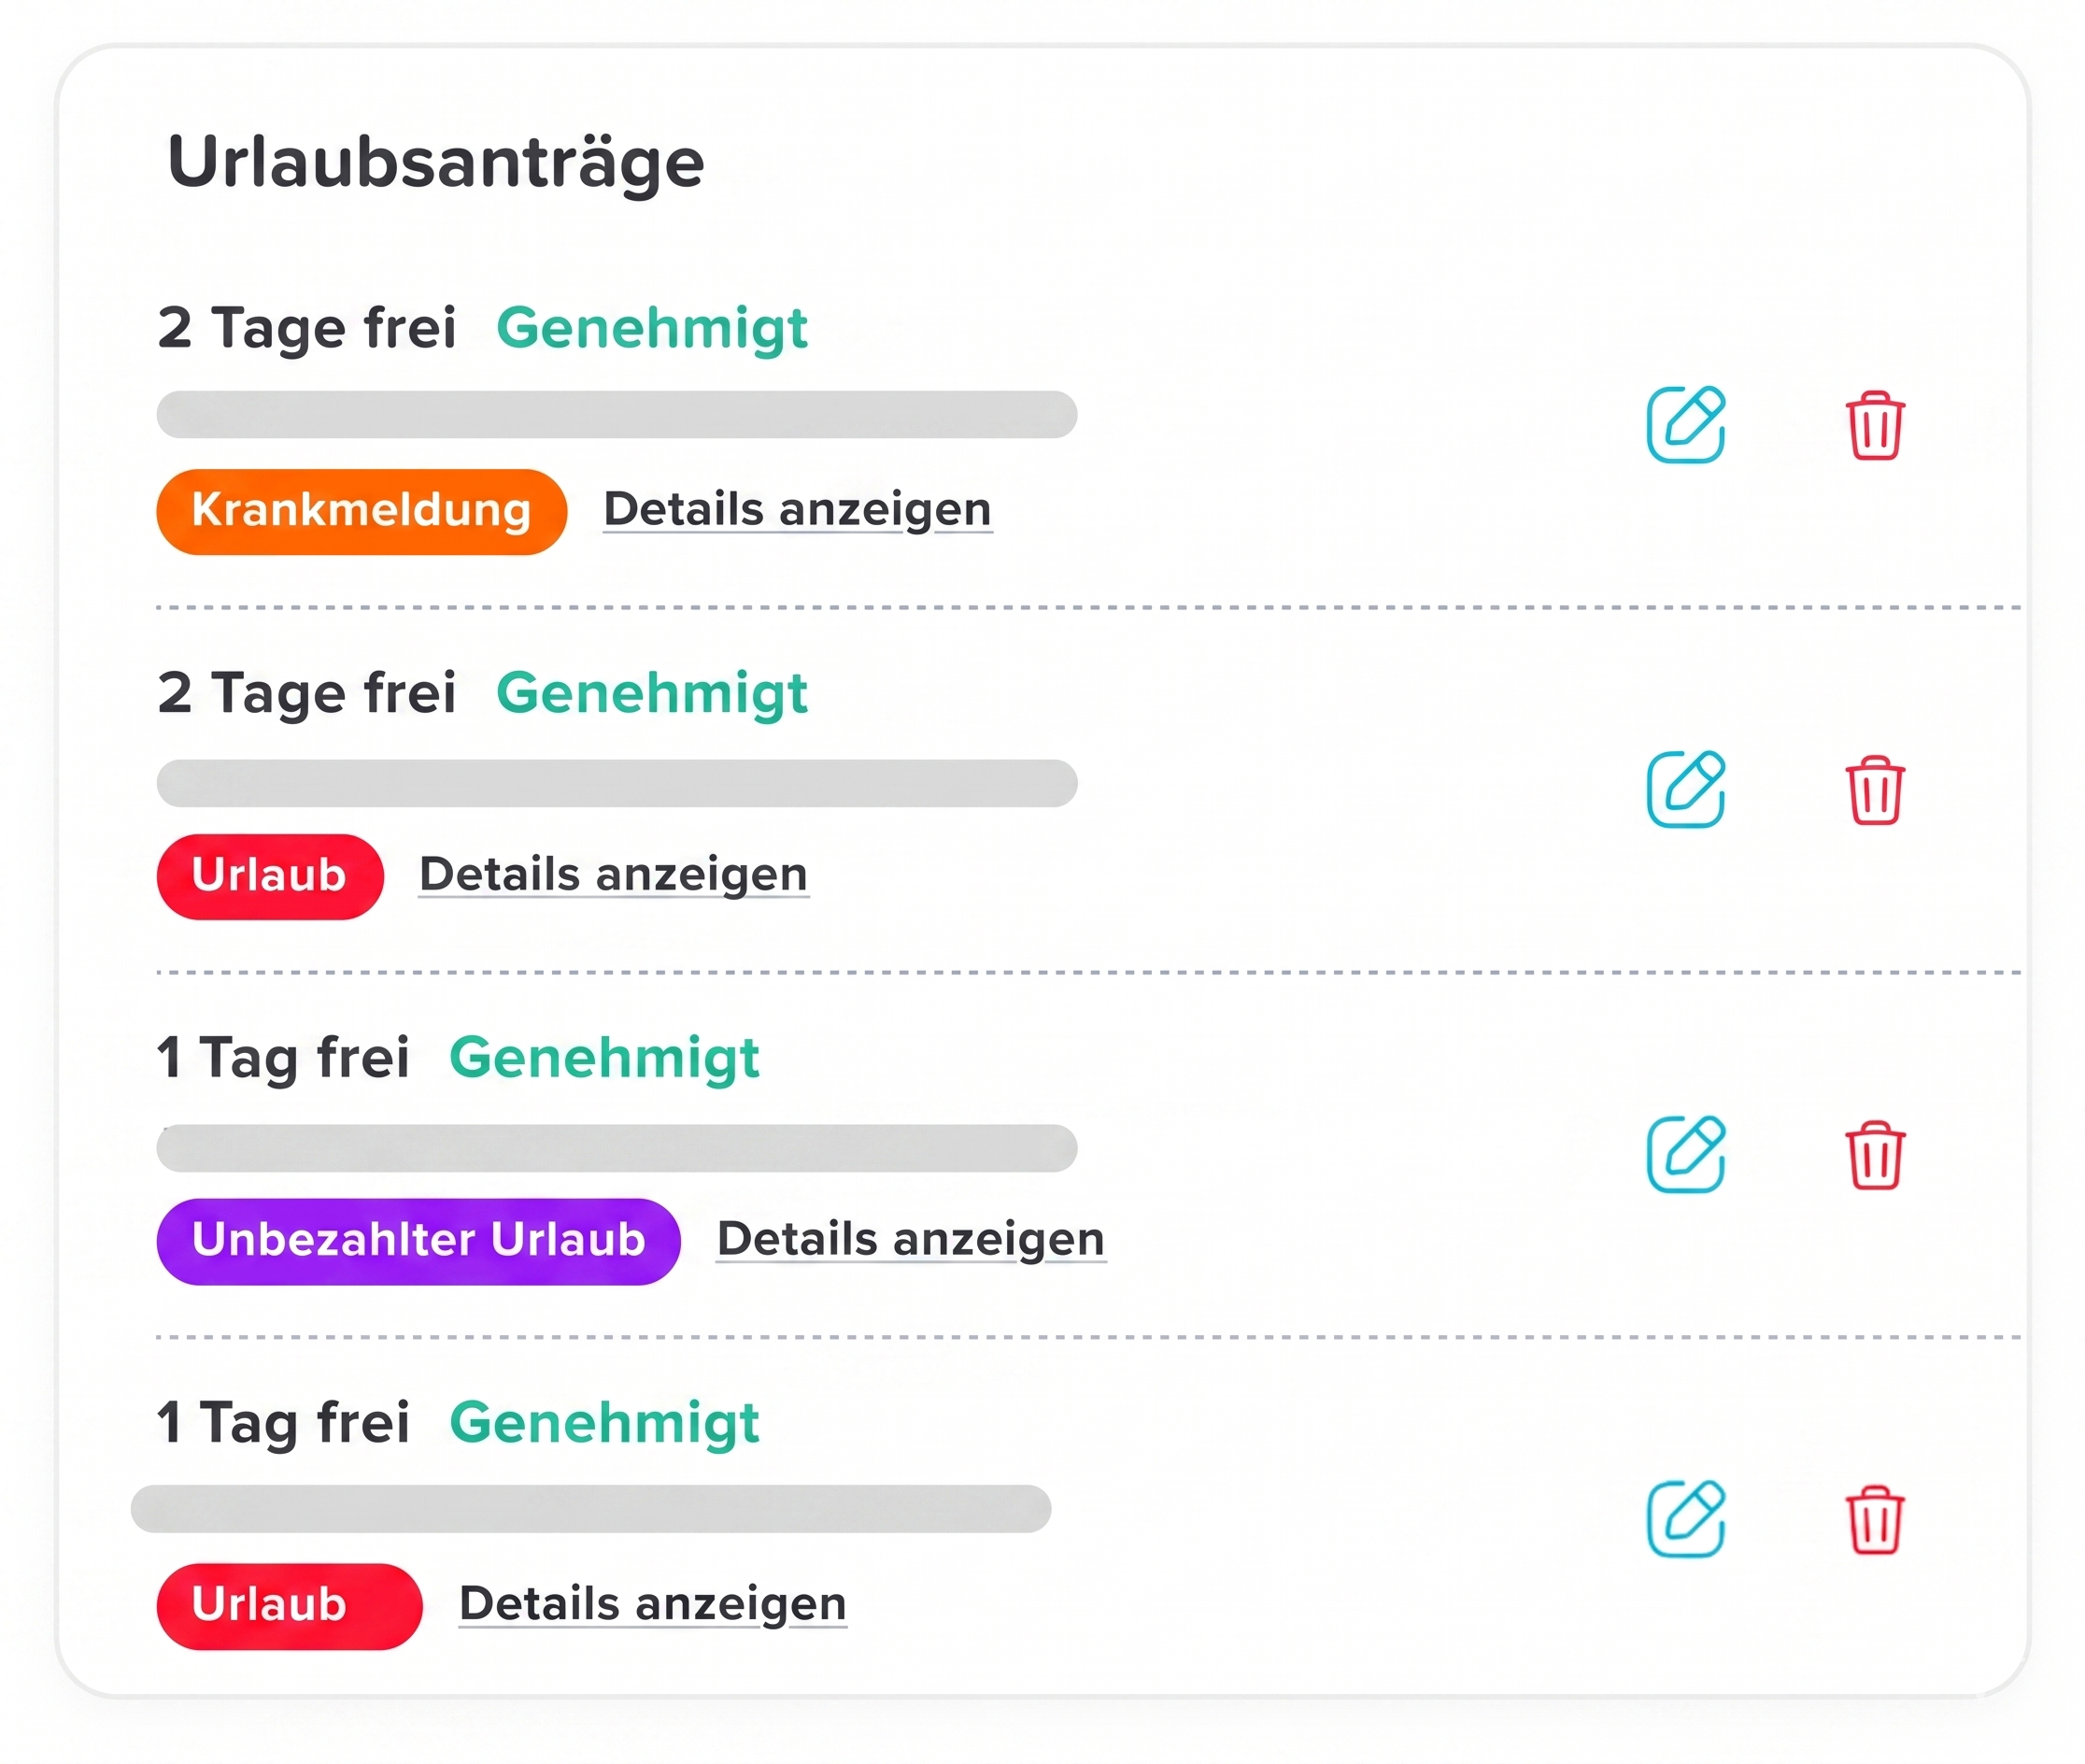Delete the last 1-day Urlaub request
The width and height of the screenshot is (2085, 1764).
pos(1874,1520)
